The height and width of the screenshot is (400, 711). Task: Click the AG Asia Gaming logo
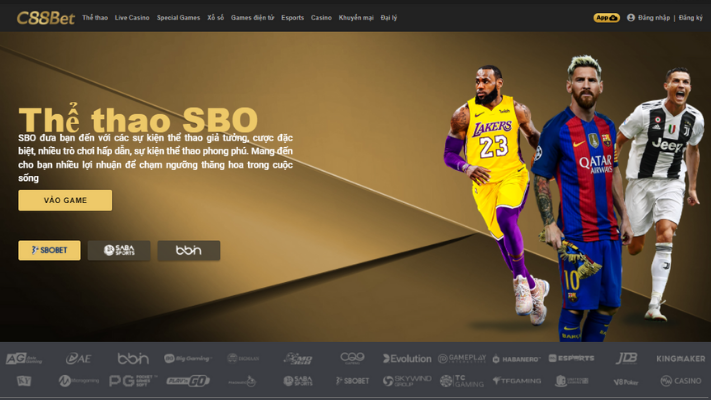[x=24, y=359]
